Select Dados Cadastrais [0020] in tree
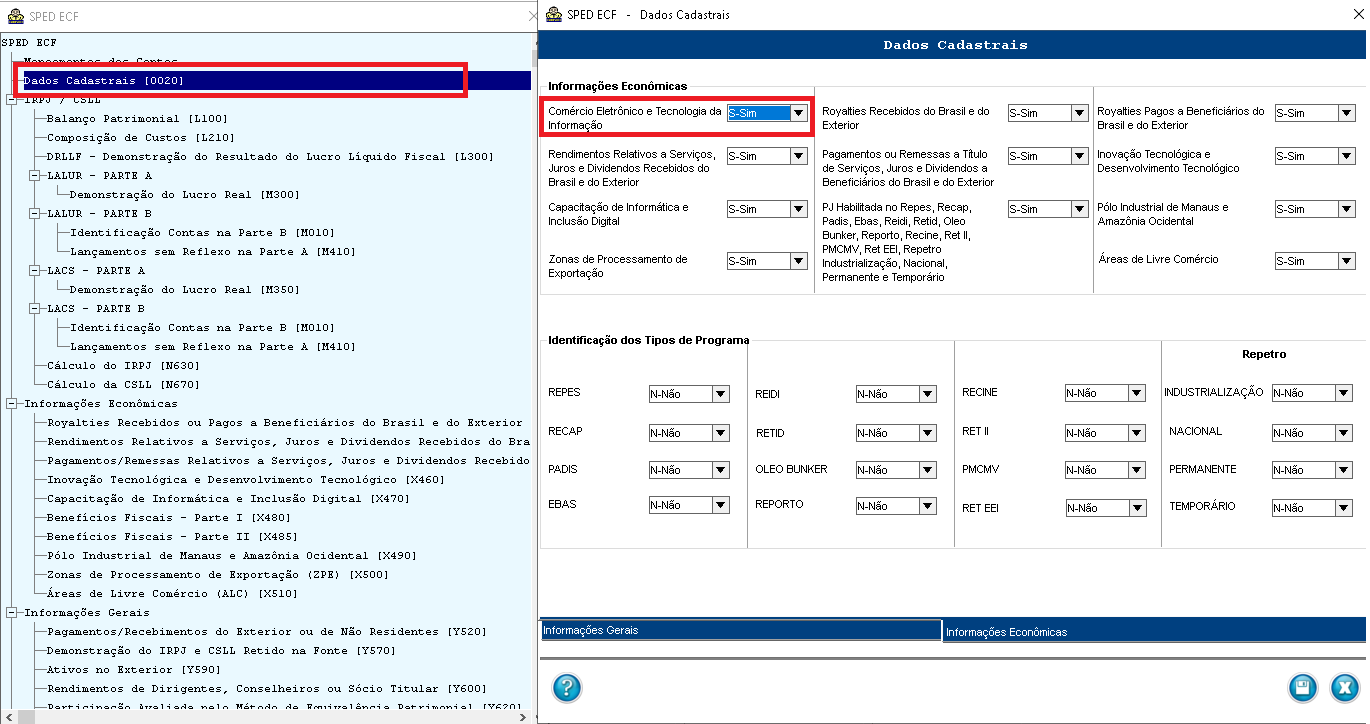This screenshot has height=724, width=1370. (x=104, y=80)
